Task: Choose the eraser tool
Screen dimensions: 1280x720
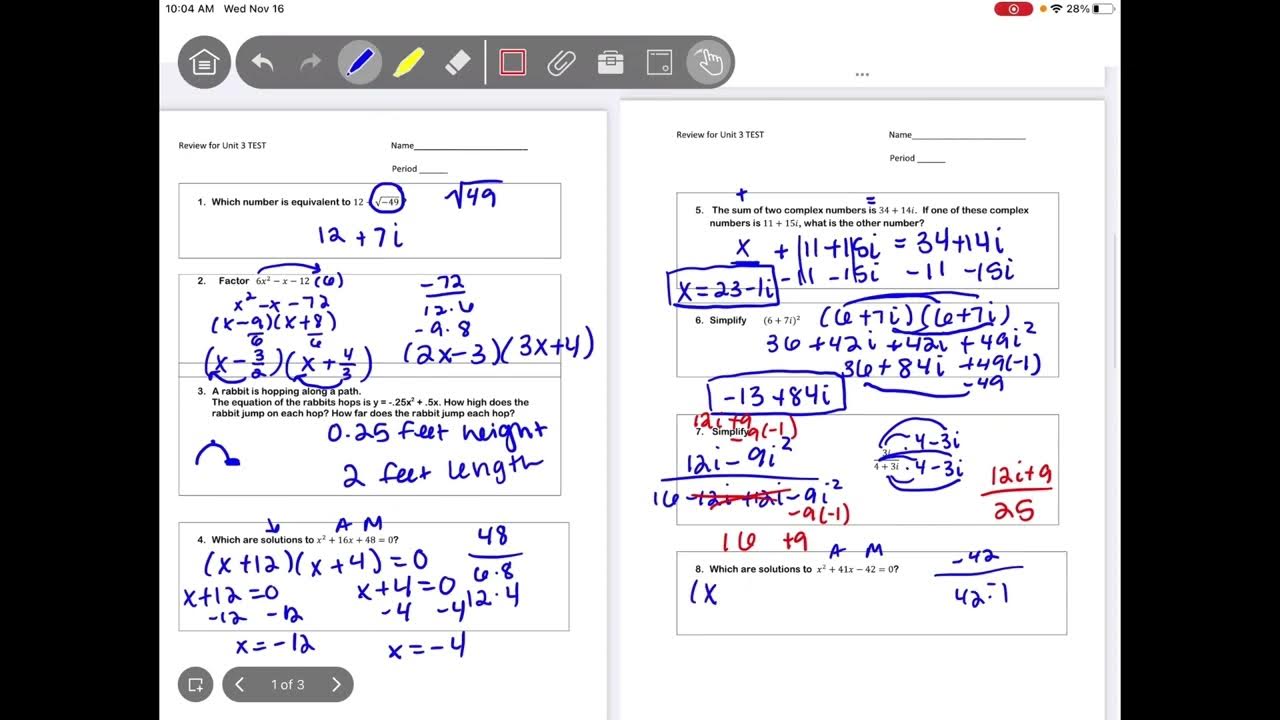Action: (x=456, y=63)
